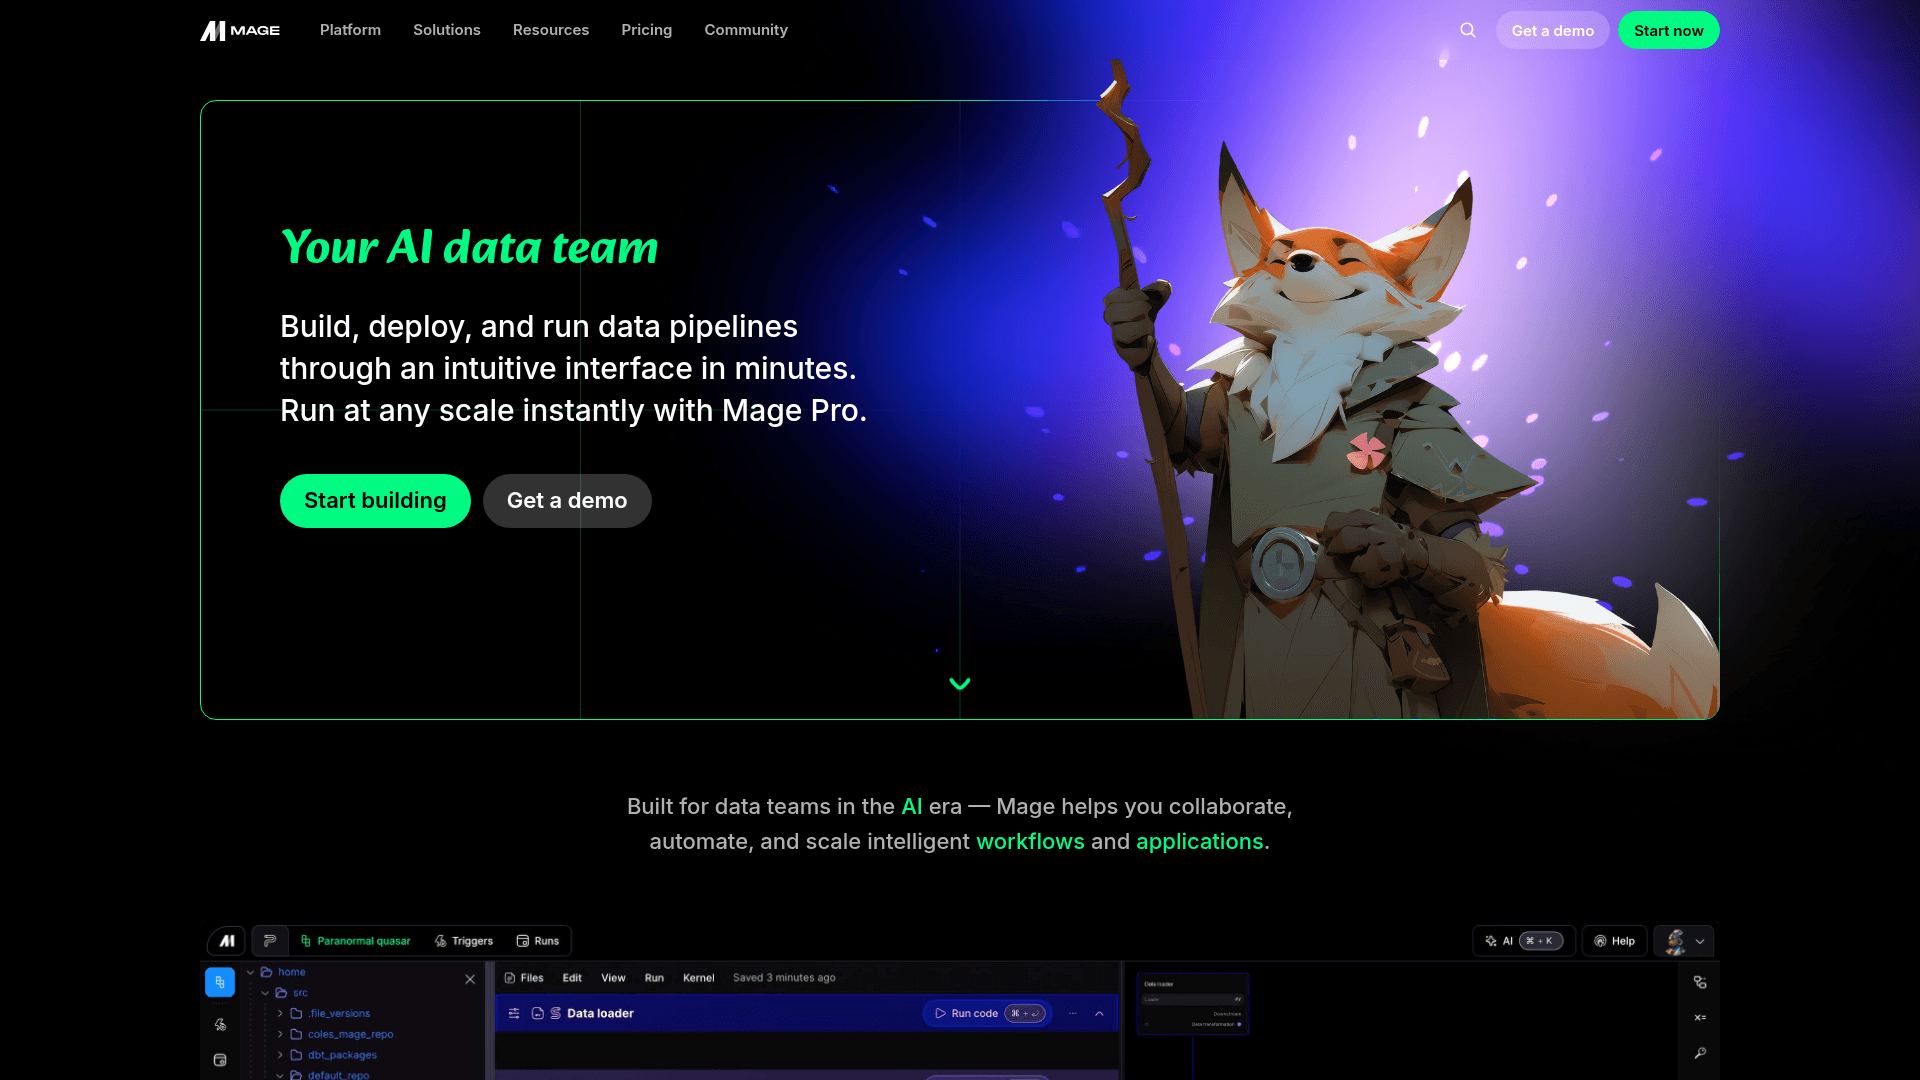Click the Mage logo icon in the workspace toolbar
Screen dimensions: 1920x1080
pos(226,940)
